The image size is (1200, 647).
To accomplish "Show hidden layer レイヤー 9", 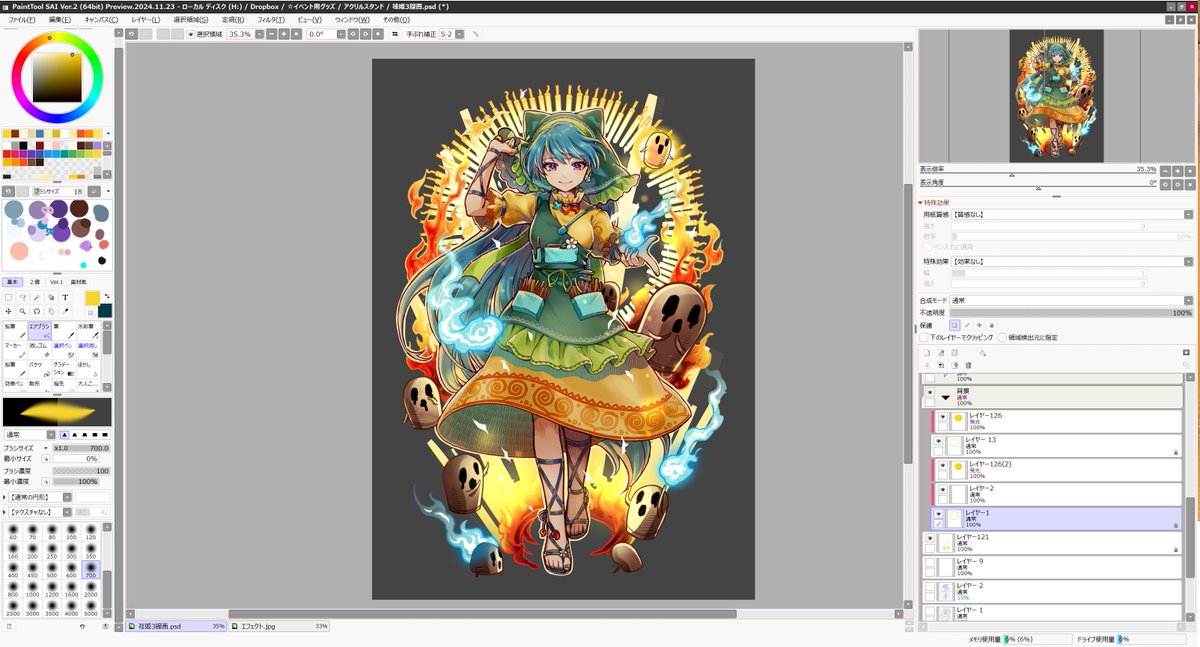I will 929,562.
